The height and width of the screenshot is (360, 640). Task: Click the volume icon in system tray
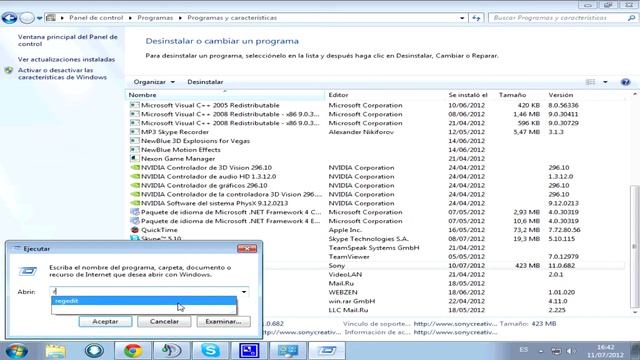[x=571, y=351]
